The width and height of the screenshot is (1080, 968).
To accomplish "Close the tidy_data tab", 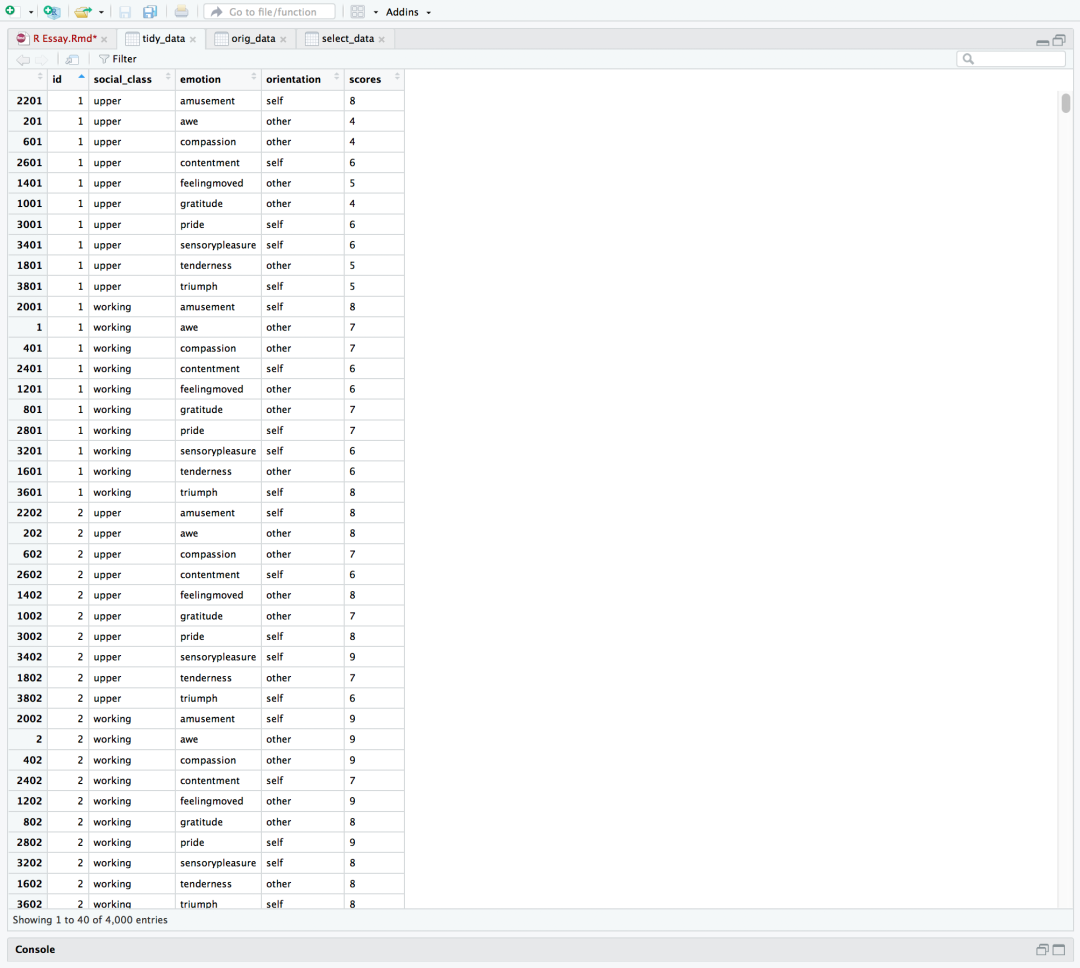I will pyautogui.click(x=193, y=39).
